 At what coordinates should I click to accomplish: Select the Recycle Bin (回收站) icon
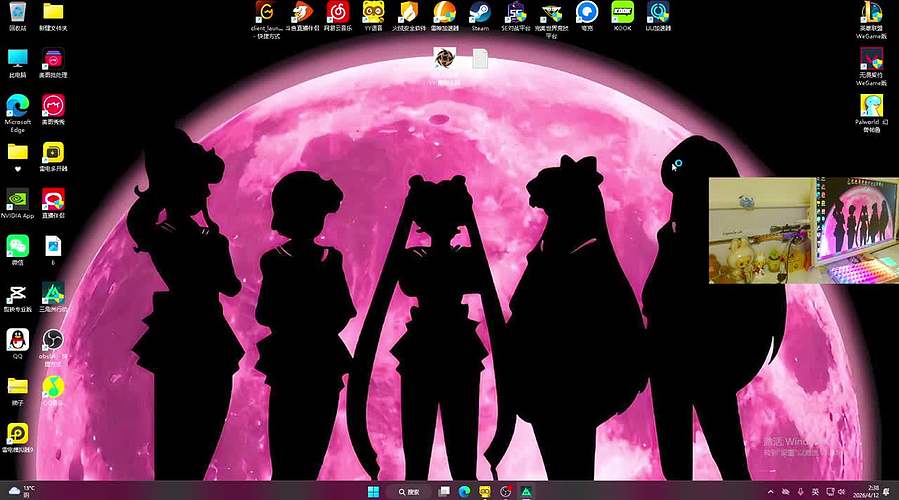(18, 13)
